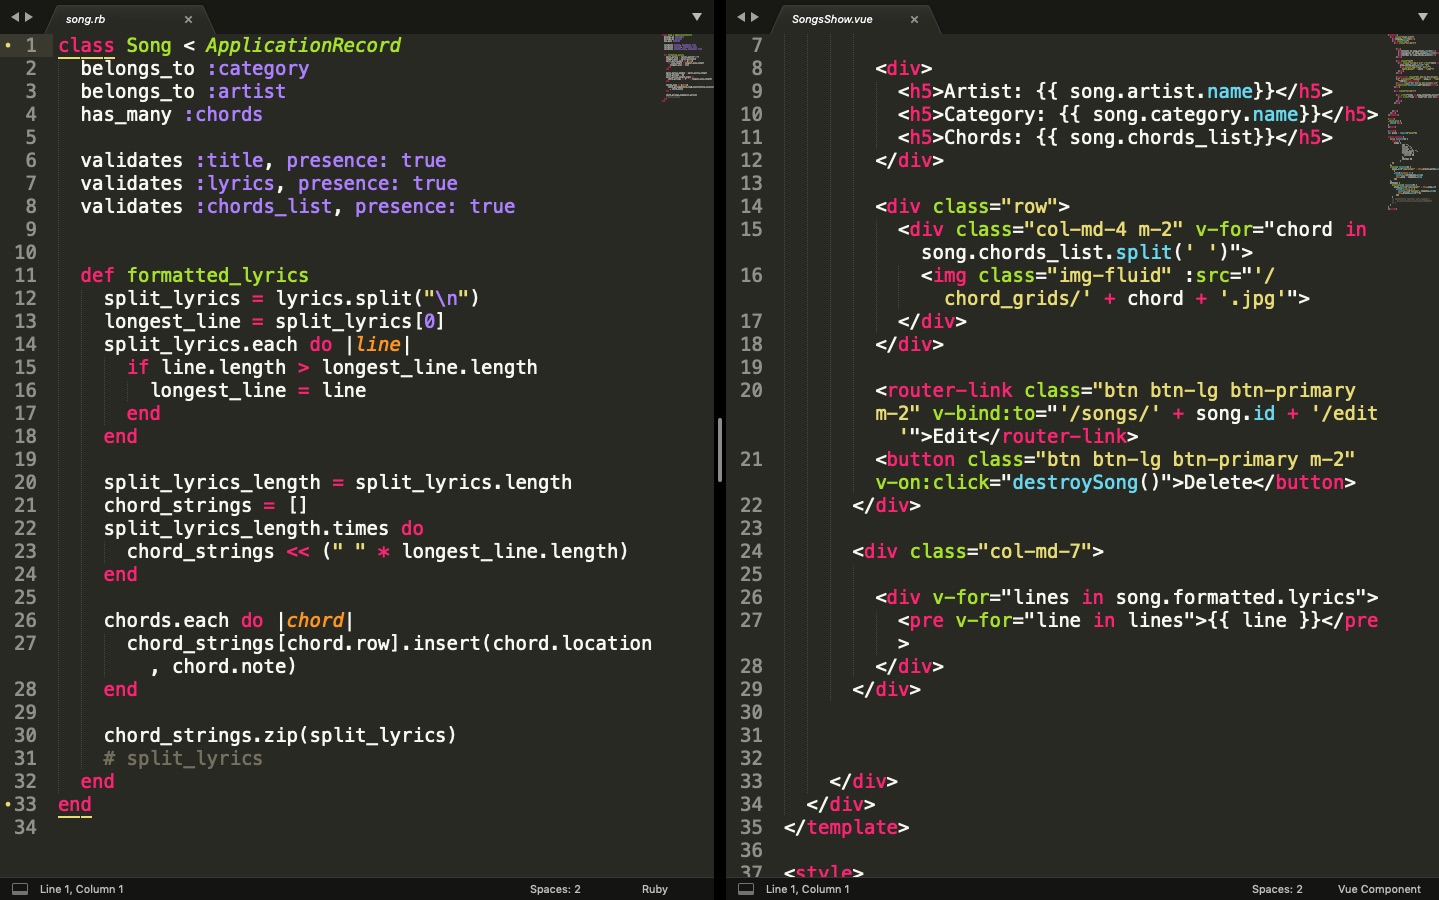Click Line 1, Column 1 in left status bar

[x=80, y=888]
